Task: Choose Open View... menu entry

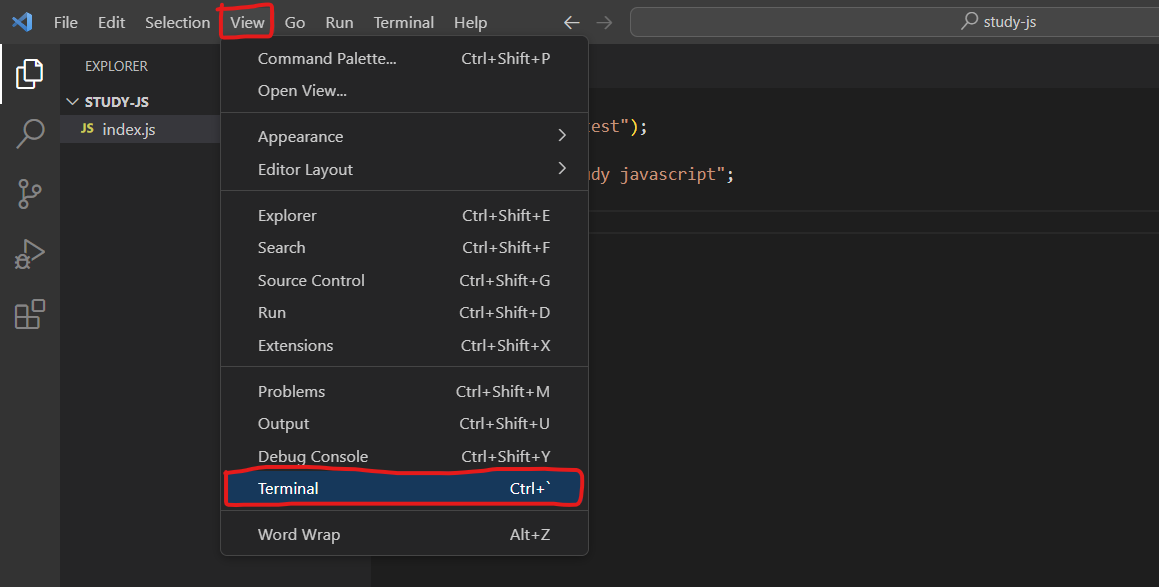Action: point(404,91)
